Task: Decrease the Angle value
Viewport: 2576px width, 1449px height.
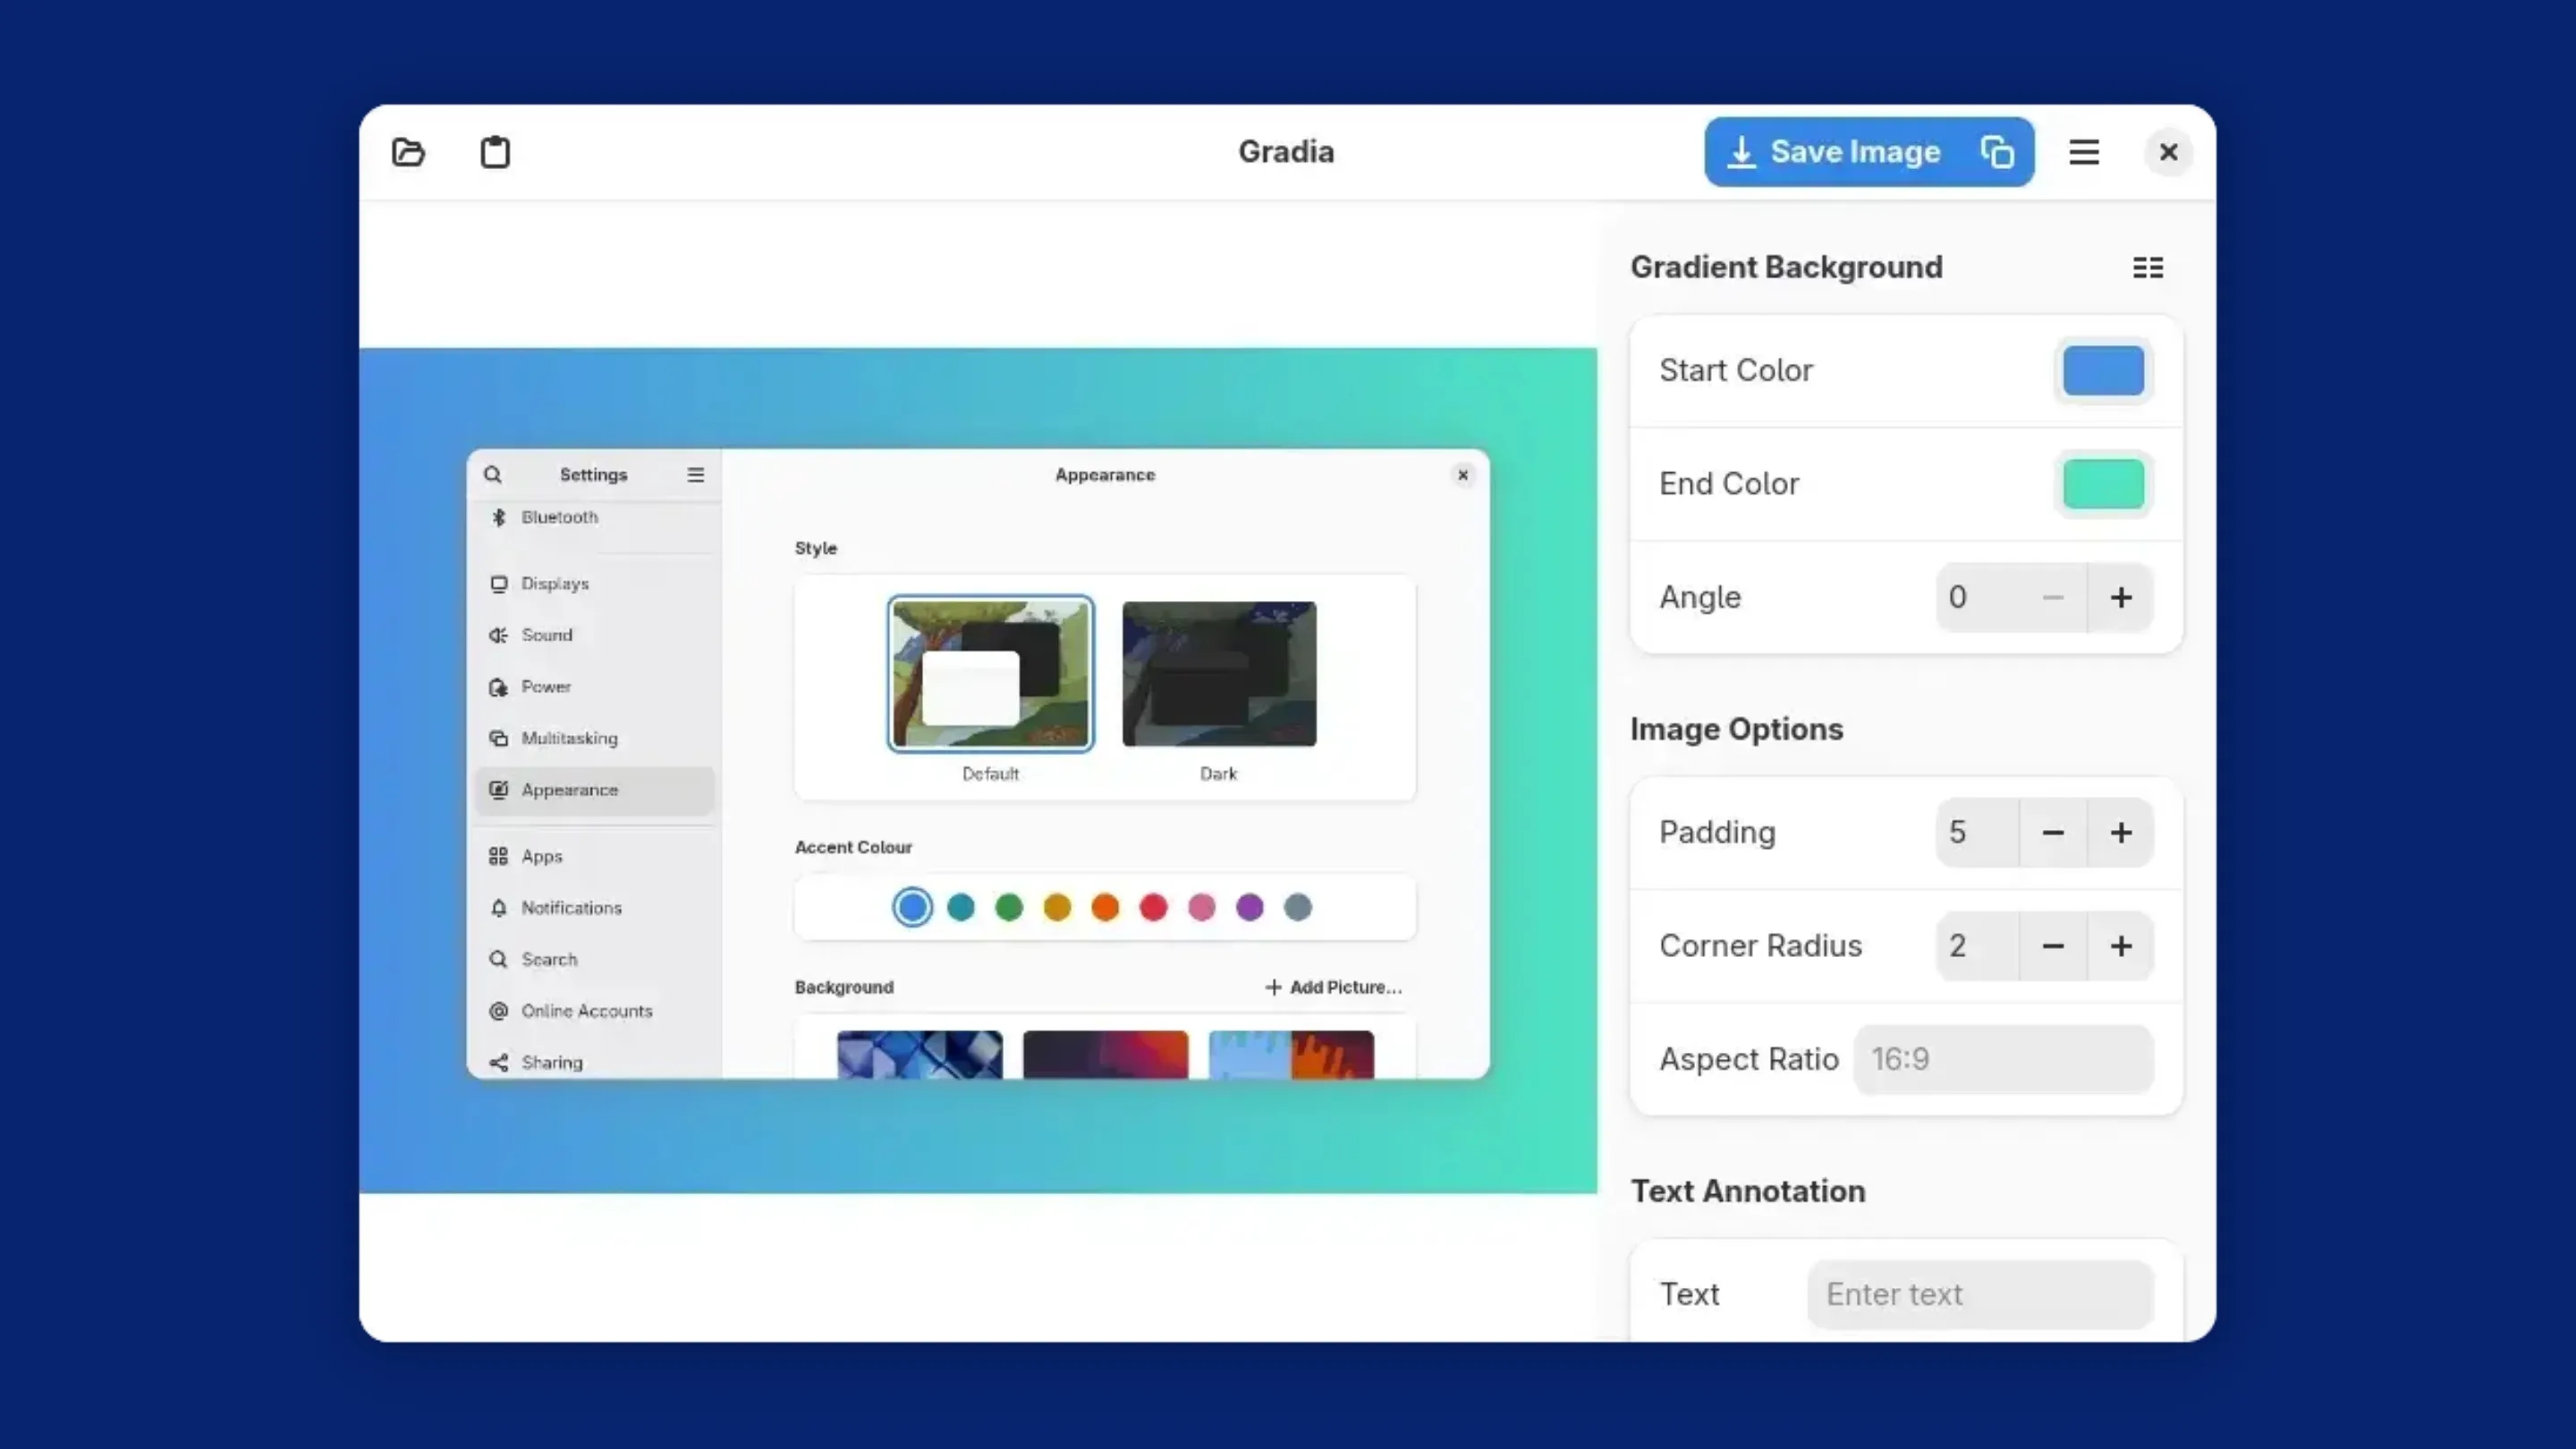Action: point(2053,598)
